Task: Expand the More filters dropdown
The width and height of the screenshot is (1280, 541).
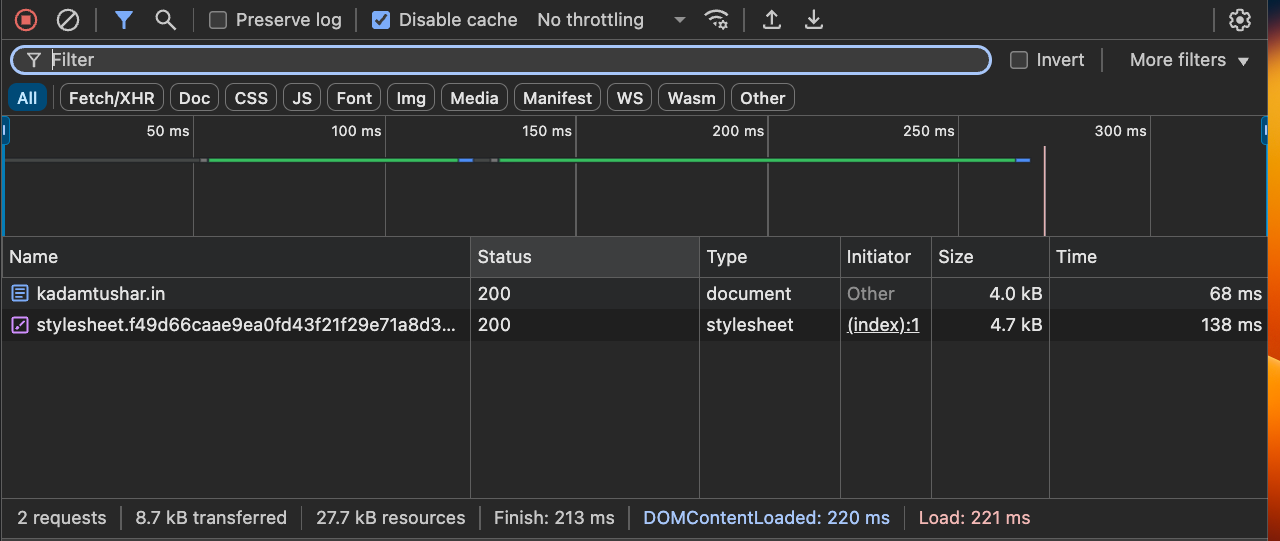Action: 1189,60
